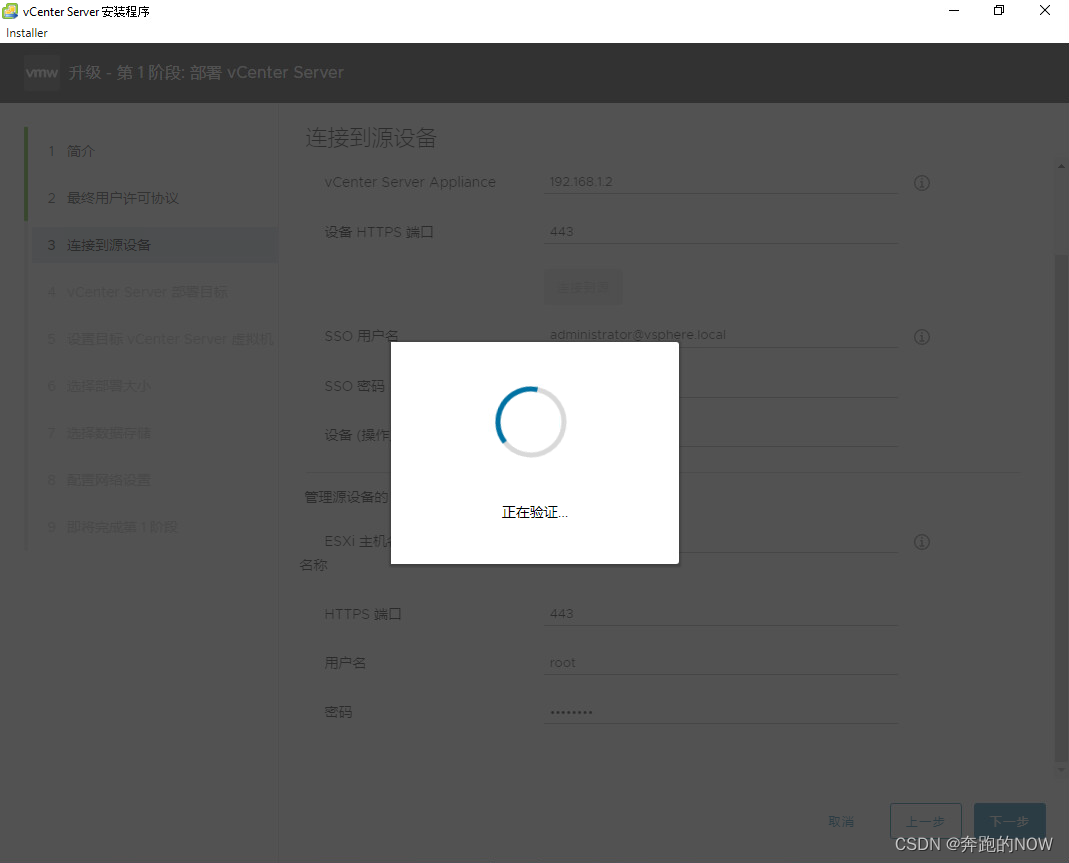Click the vCenter Server installer title bar icon
Image resolution: width=1069 pixels, height=863 pixels.
(x=10, y=11)
